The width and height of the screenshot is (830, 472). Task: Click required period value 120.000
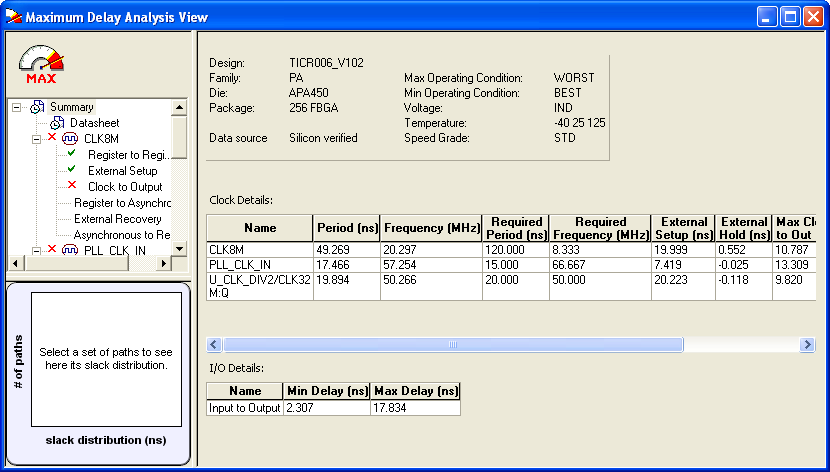click(x=516, y=250)
